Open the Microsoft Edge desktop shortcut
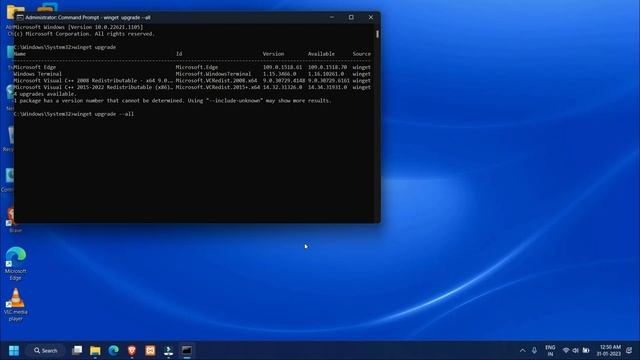 pos(16,264)
